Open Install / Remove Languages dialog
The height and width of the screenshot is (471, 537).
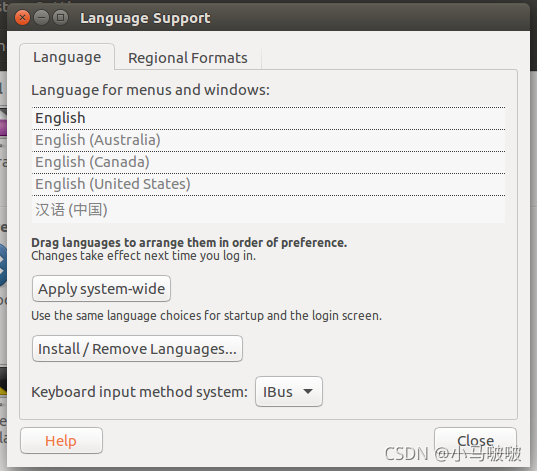pos(137,349)
